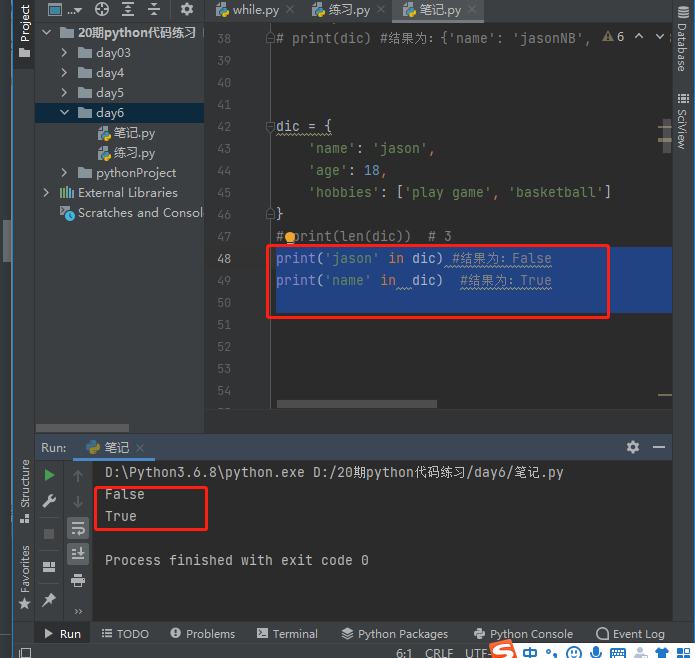This screenshot has height=658, width=695.
Task: Hide the Run tool window
Action: tap(659, 447)
